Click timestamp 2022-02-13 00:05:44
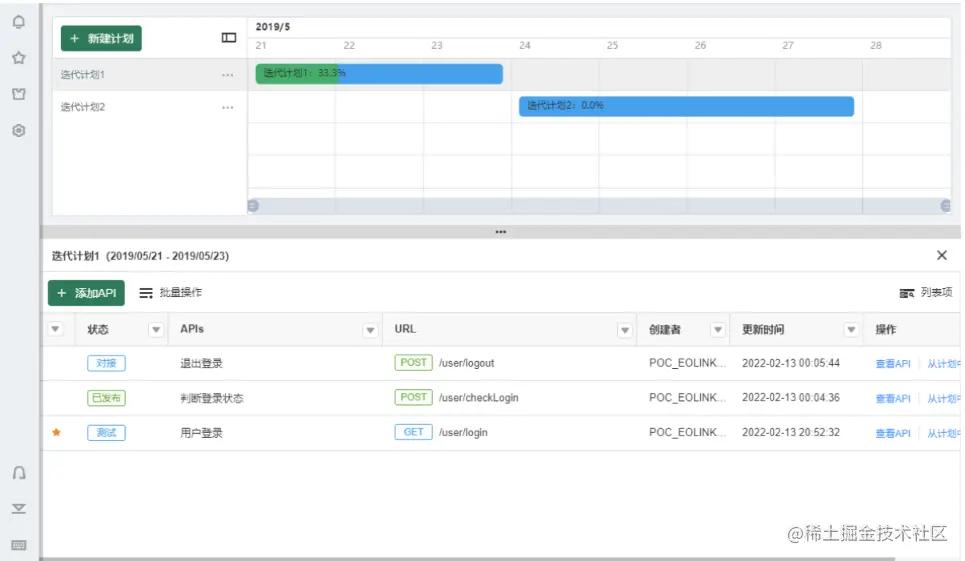Viewport: 965px width, 561px height. 791,363
